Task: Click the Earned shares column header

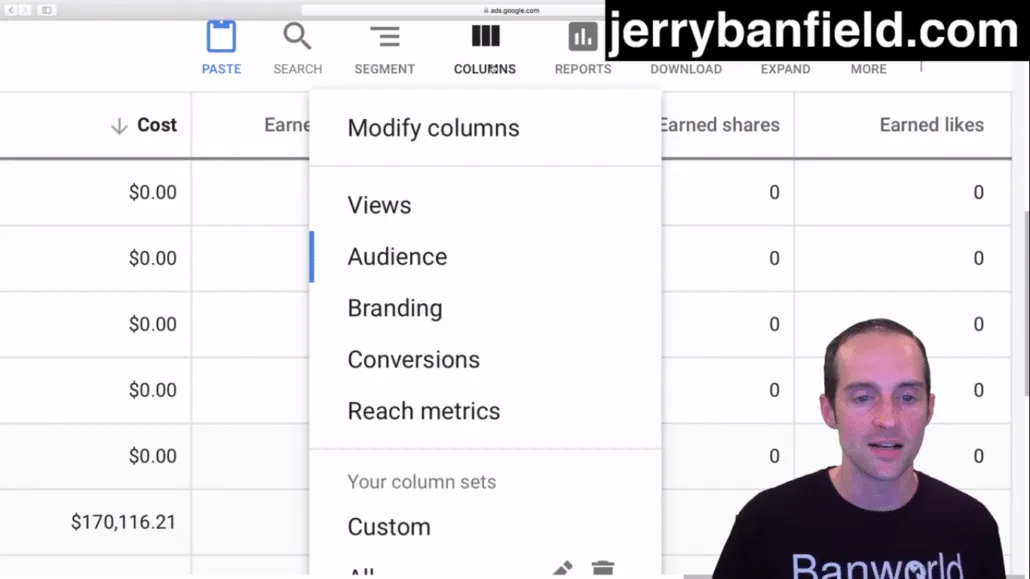Action: click(x=719, y=125)
